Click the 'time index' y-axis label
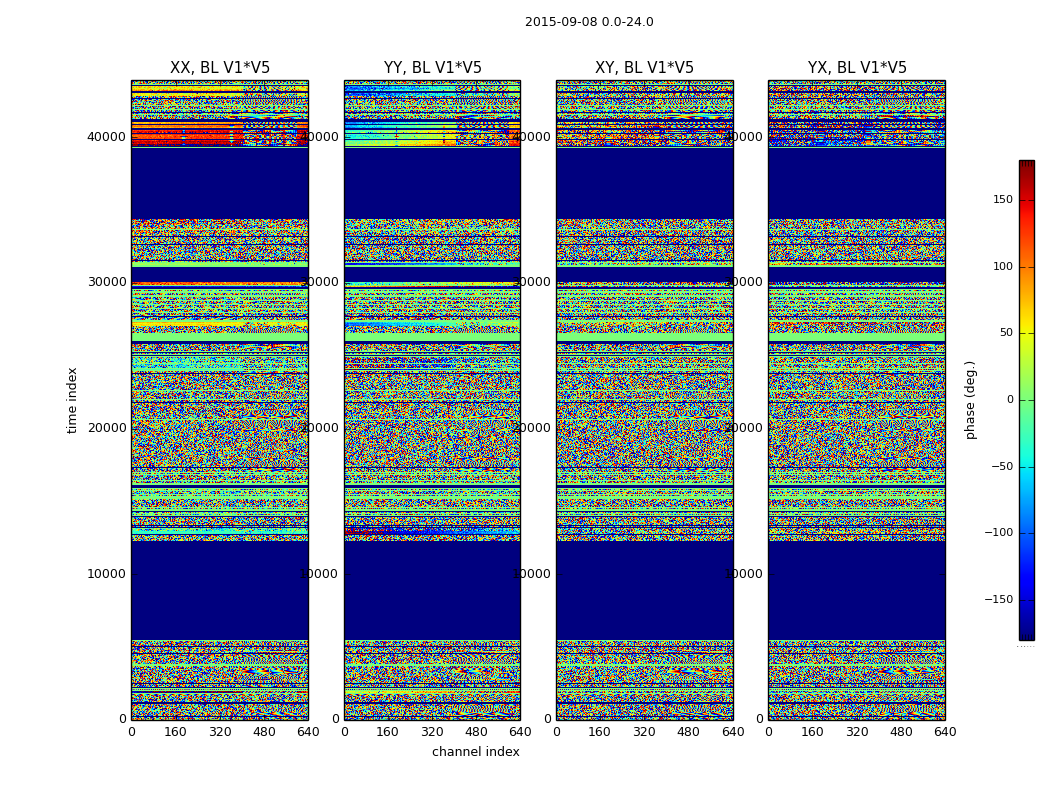The width and height of the screenshot is (1050, 800). pos(72,400)
